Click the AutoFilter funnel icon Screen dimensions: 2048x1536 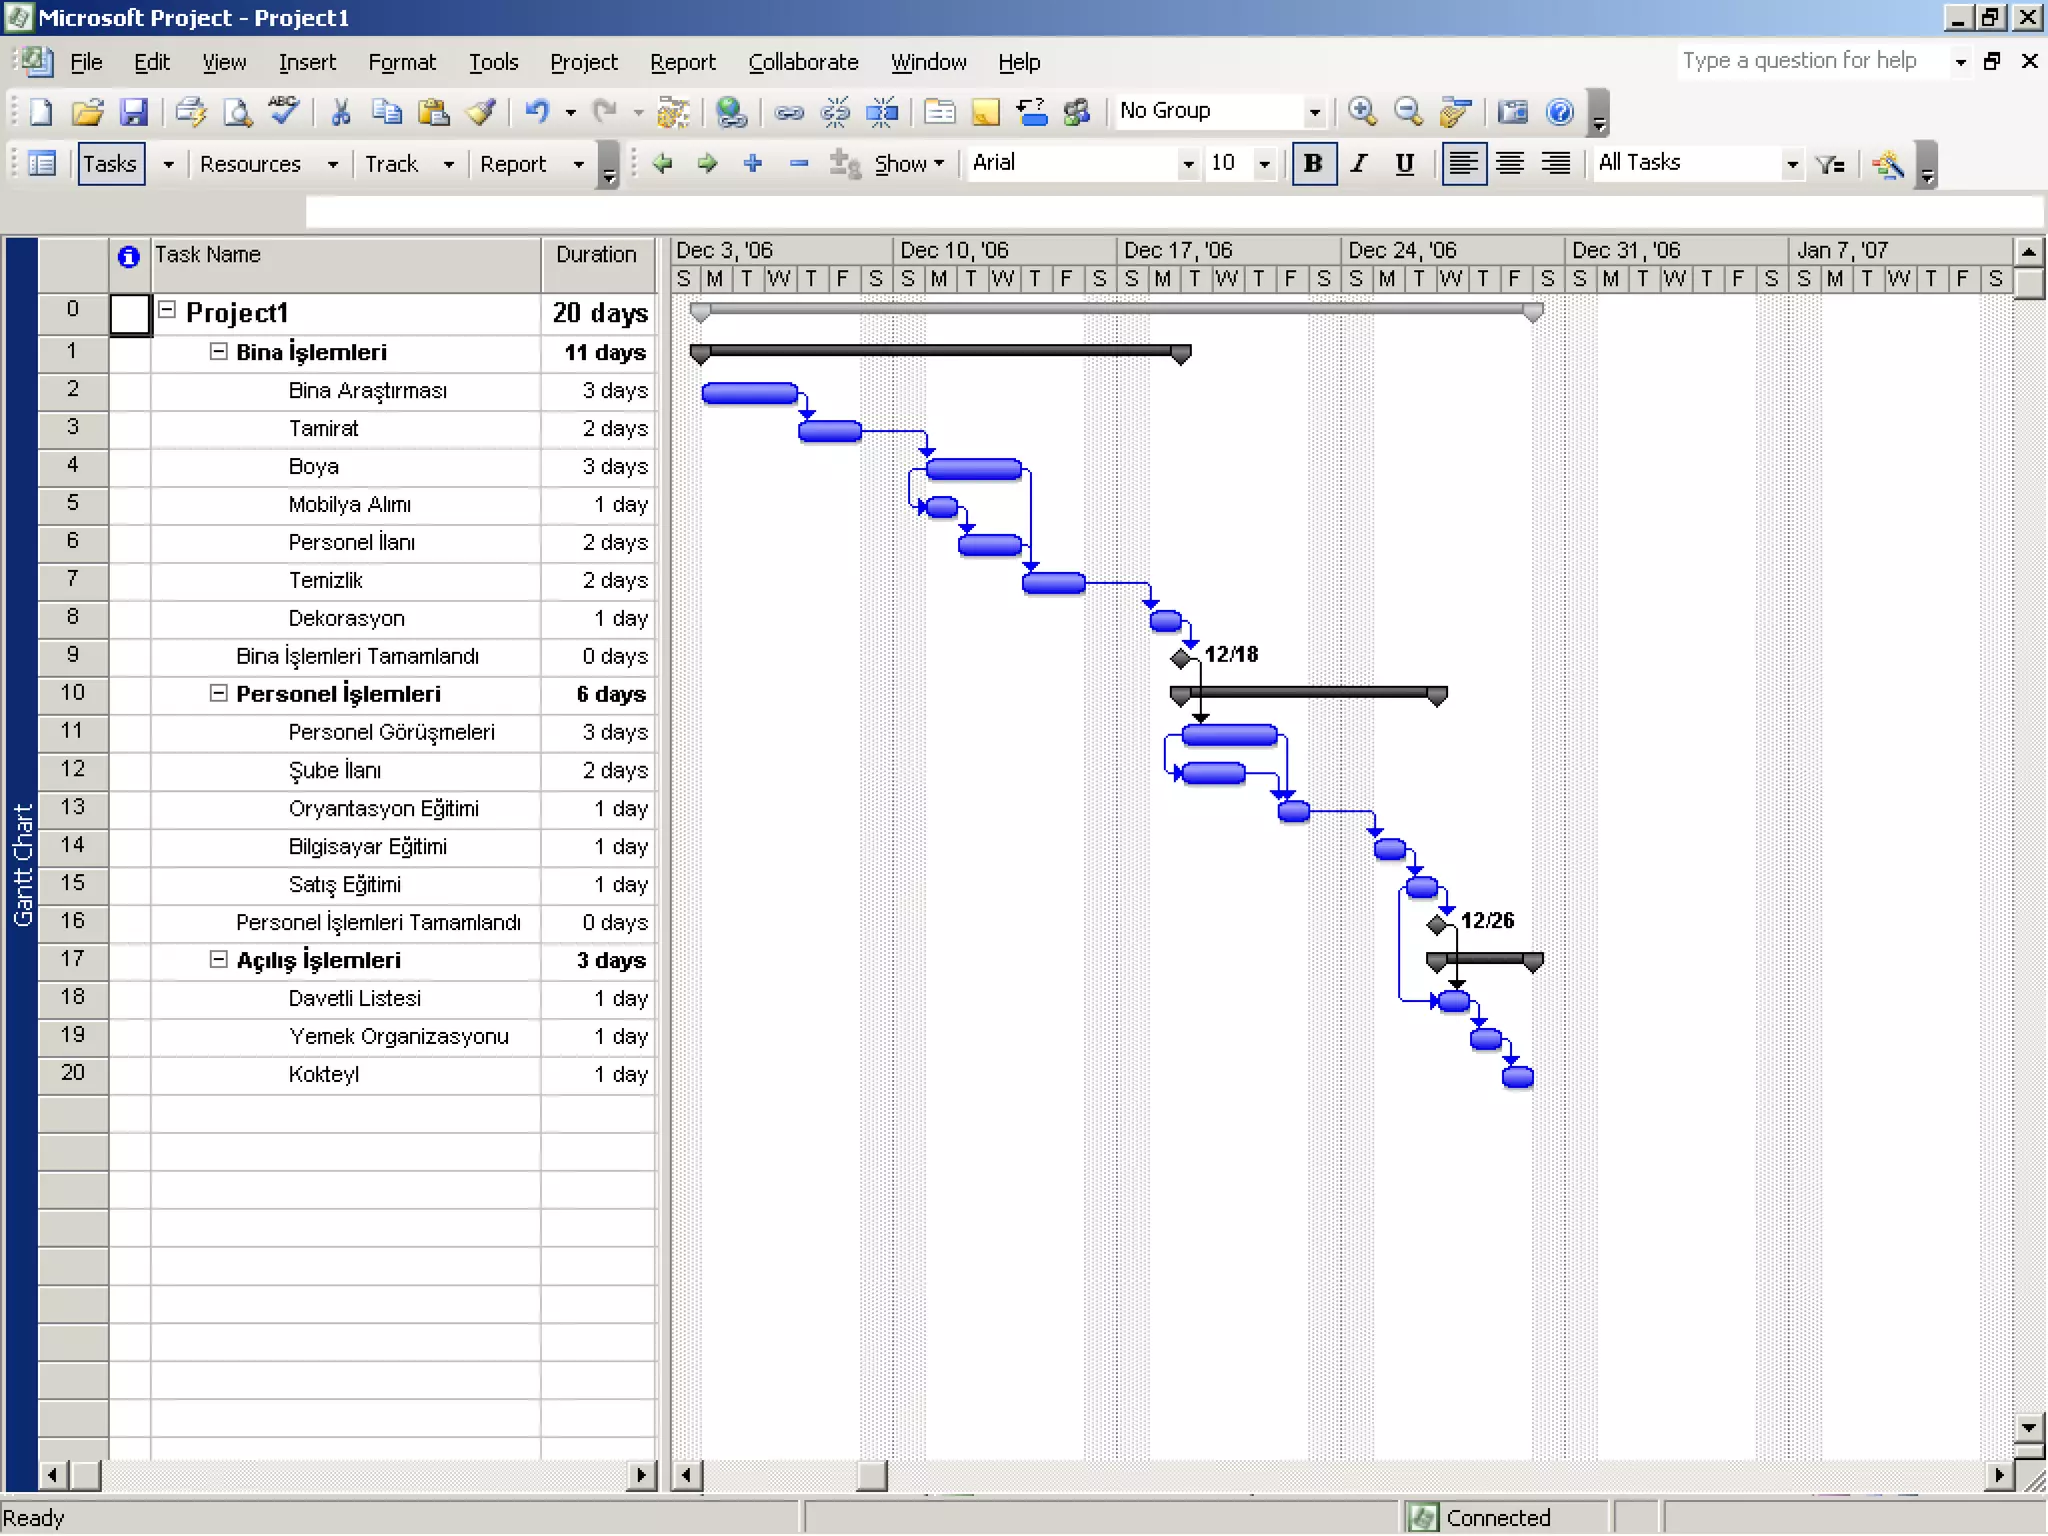[1830, 164]
